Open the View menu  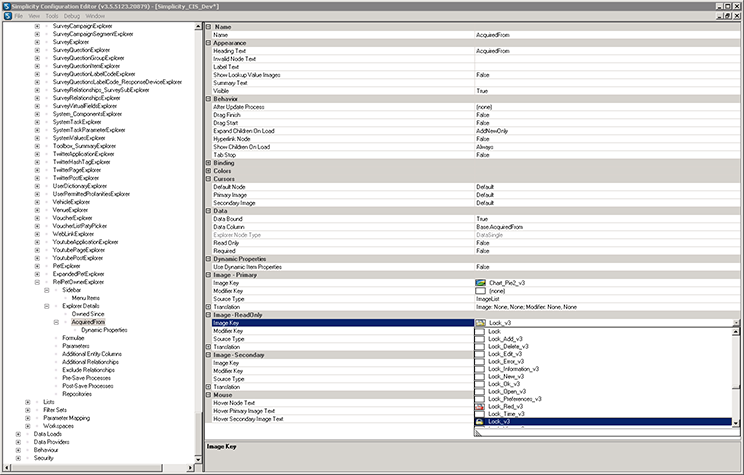click(x=34, y=16)
